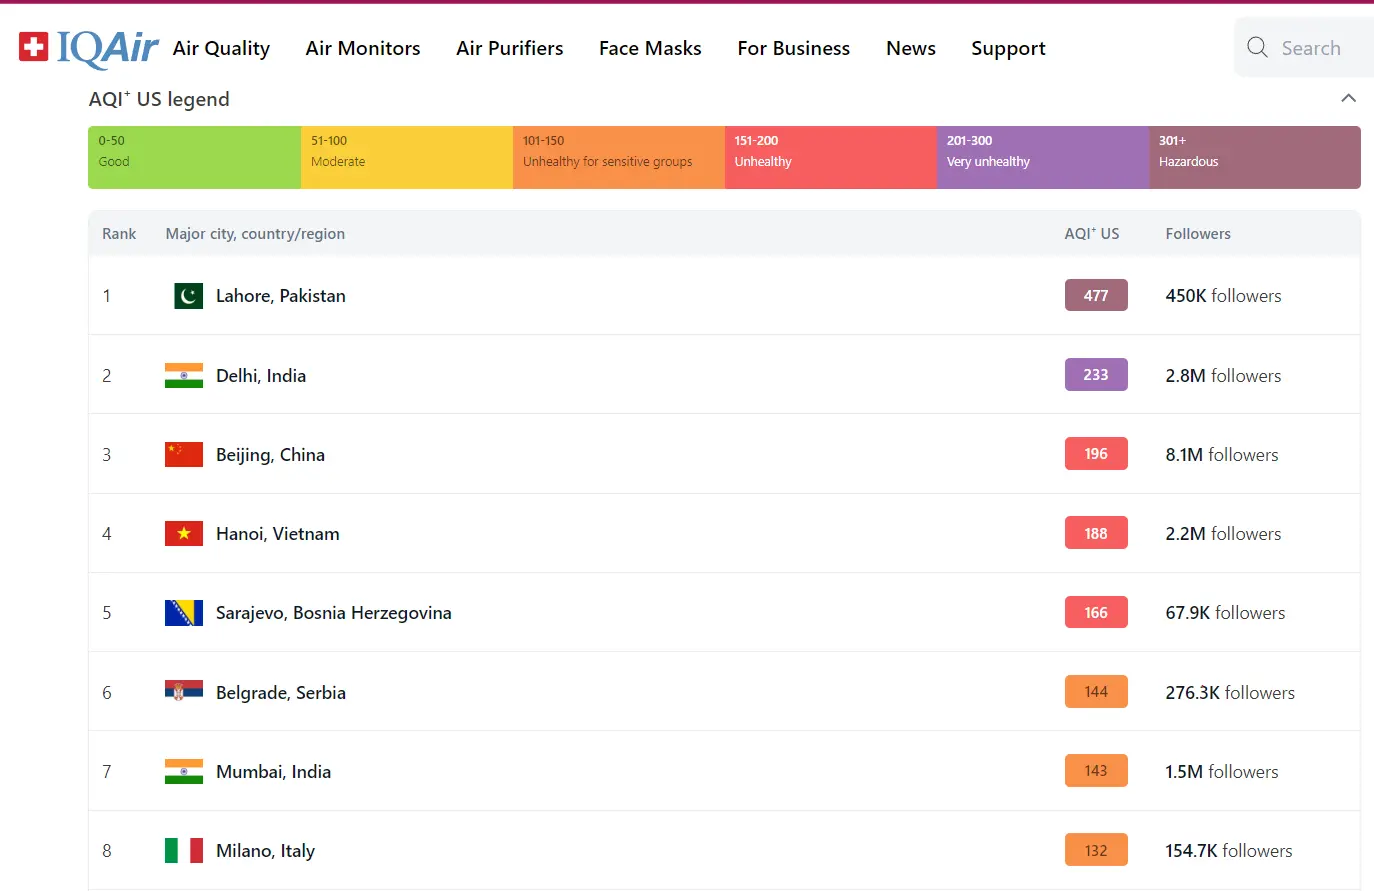Click the 132 AQI badge for Milano
This screenshot has width=1374, height=891.
[x=1096, y=850]
